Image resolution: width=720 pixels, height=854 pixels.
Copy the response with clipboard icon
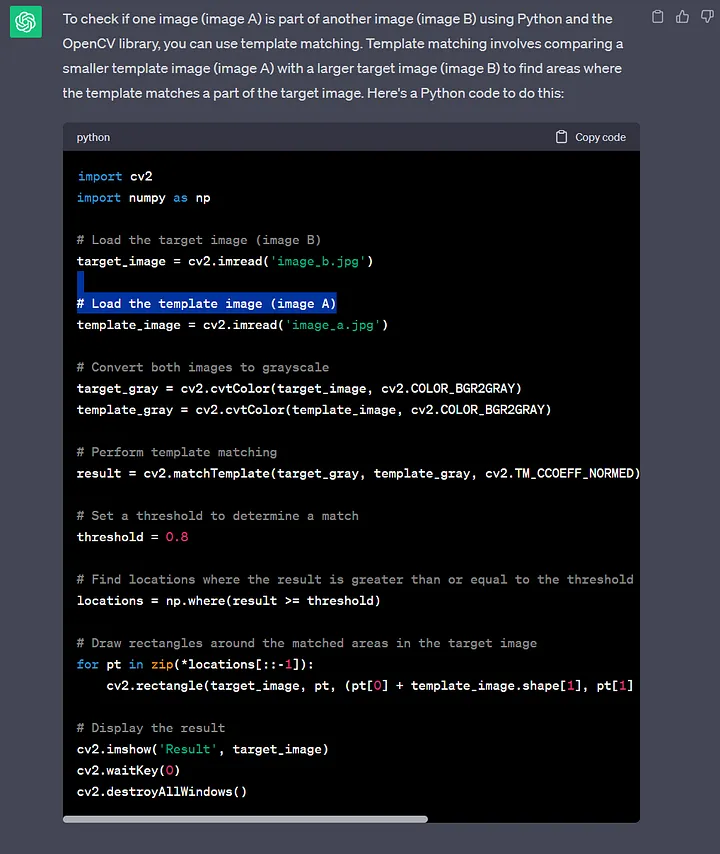point(657,17)
